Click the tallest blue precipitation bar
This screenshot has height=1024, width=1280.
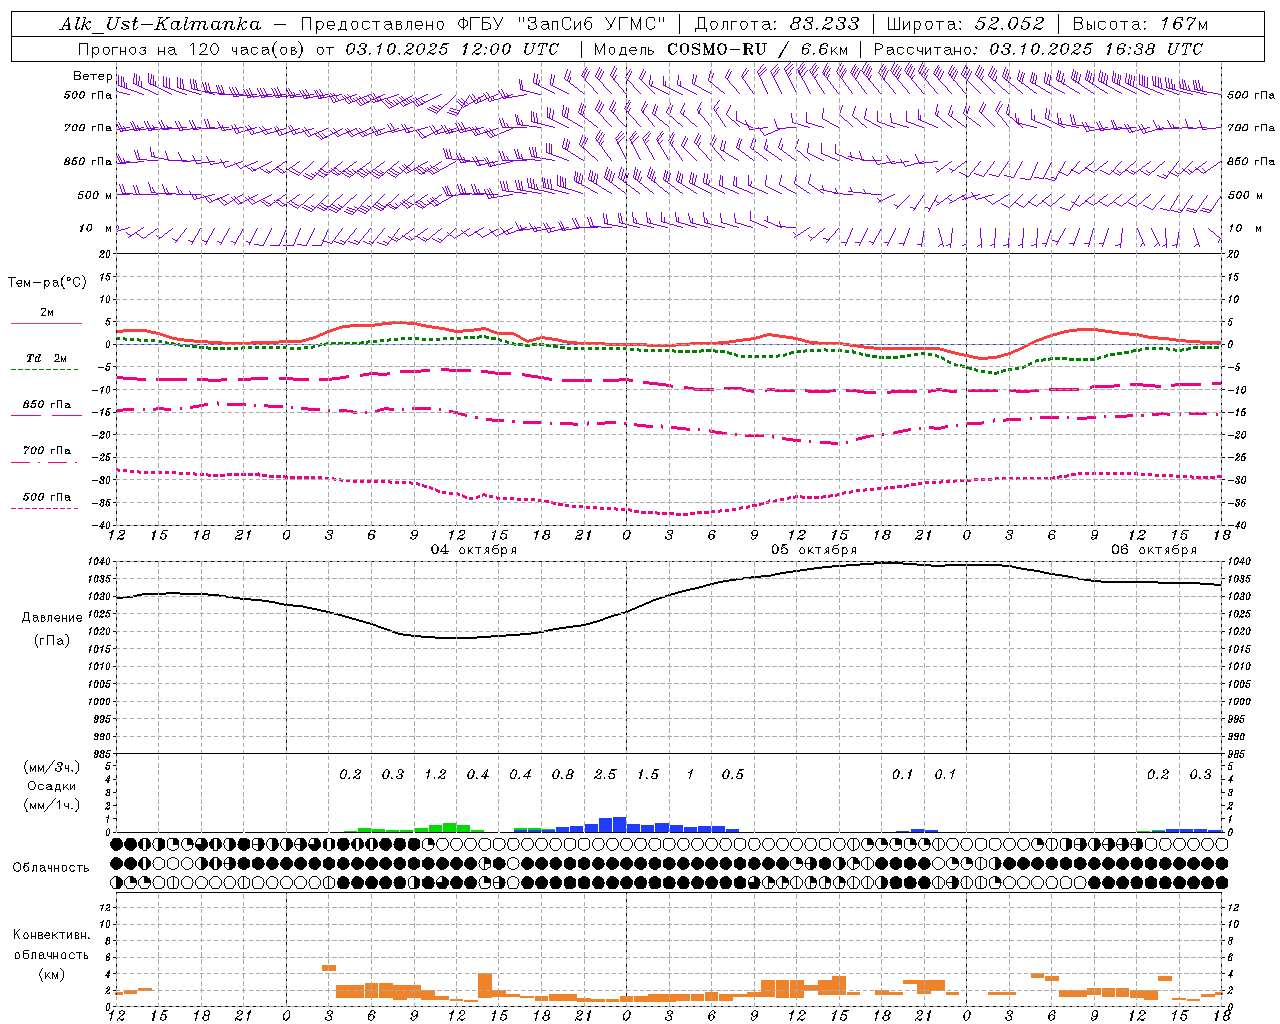pos(619,825)
